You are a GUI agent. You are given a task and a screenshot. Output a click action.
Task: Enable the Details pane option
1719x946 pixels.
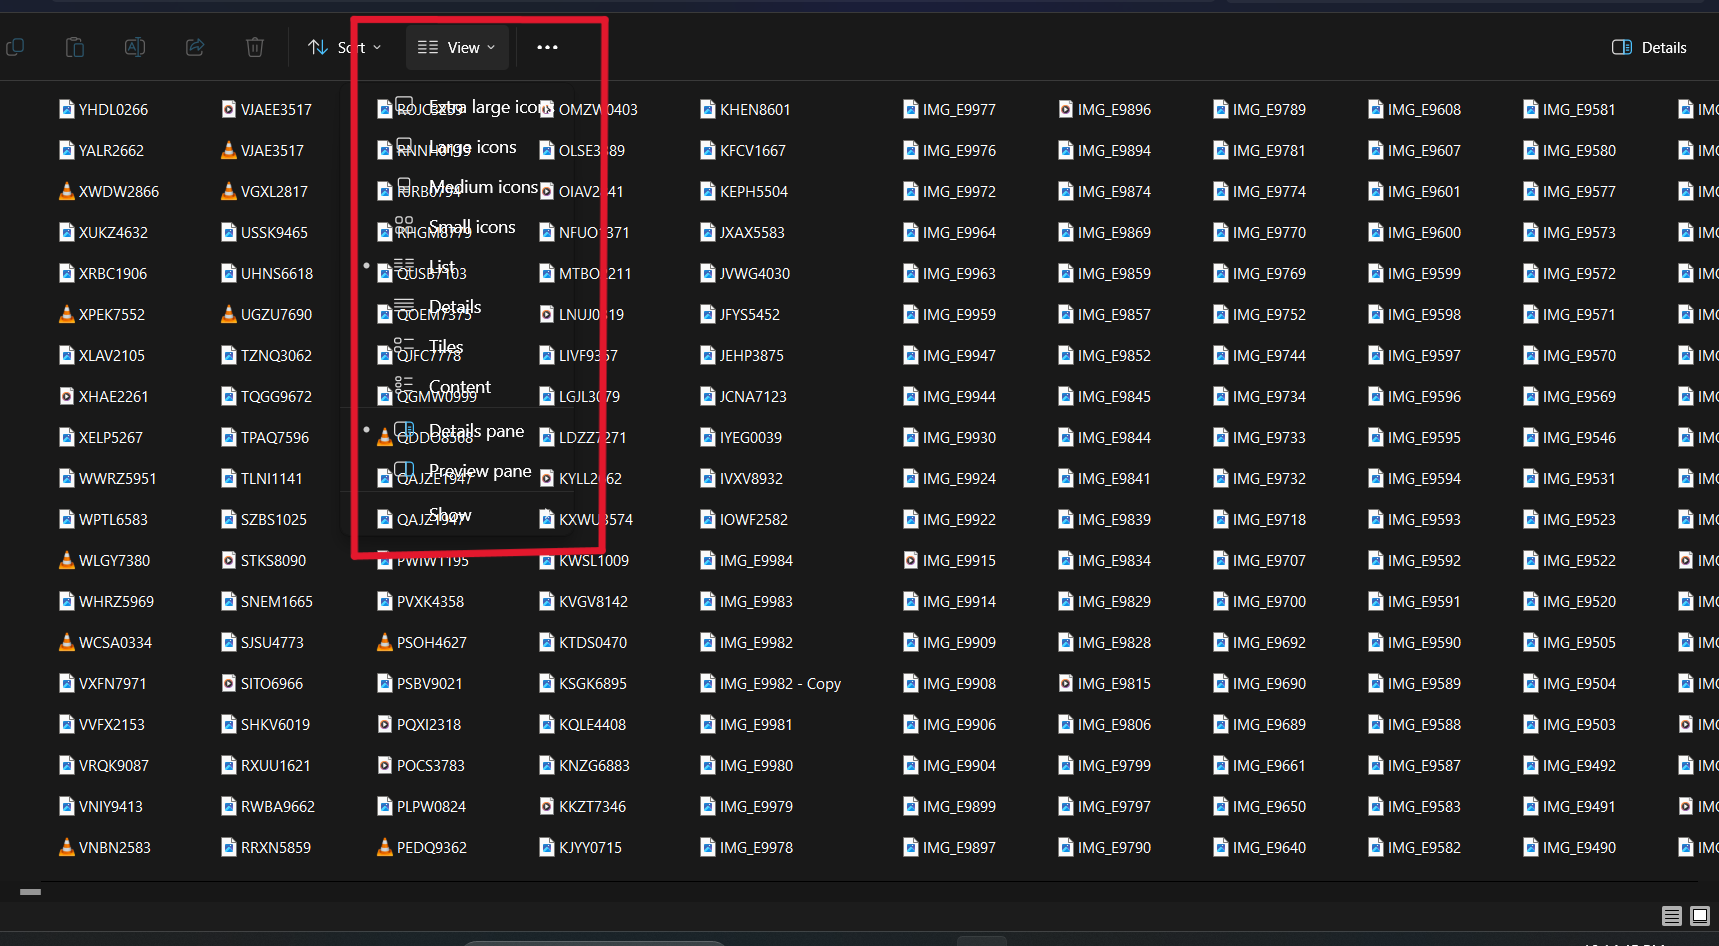pos(476,431)
